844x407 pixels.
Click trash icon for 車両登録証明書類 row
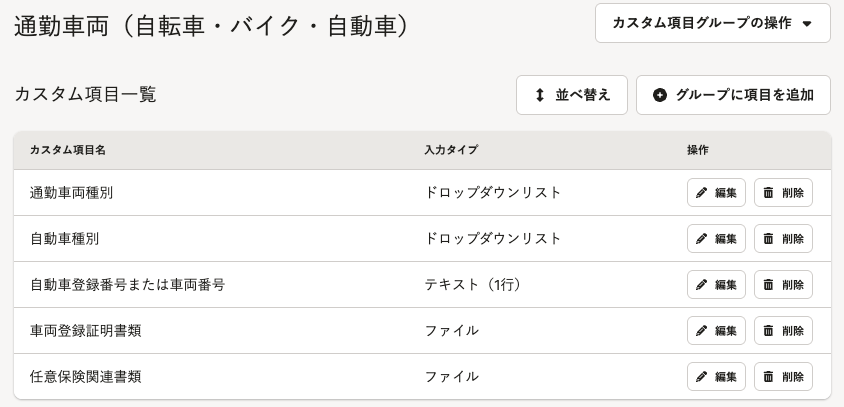769,331
